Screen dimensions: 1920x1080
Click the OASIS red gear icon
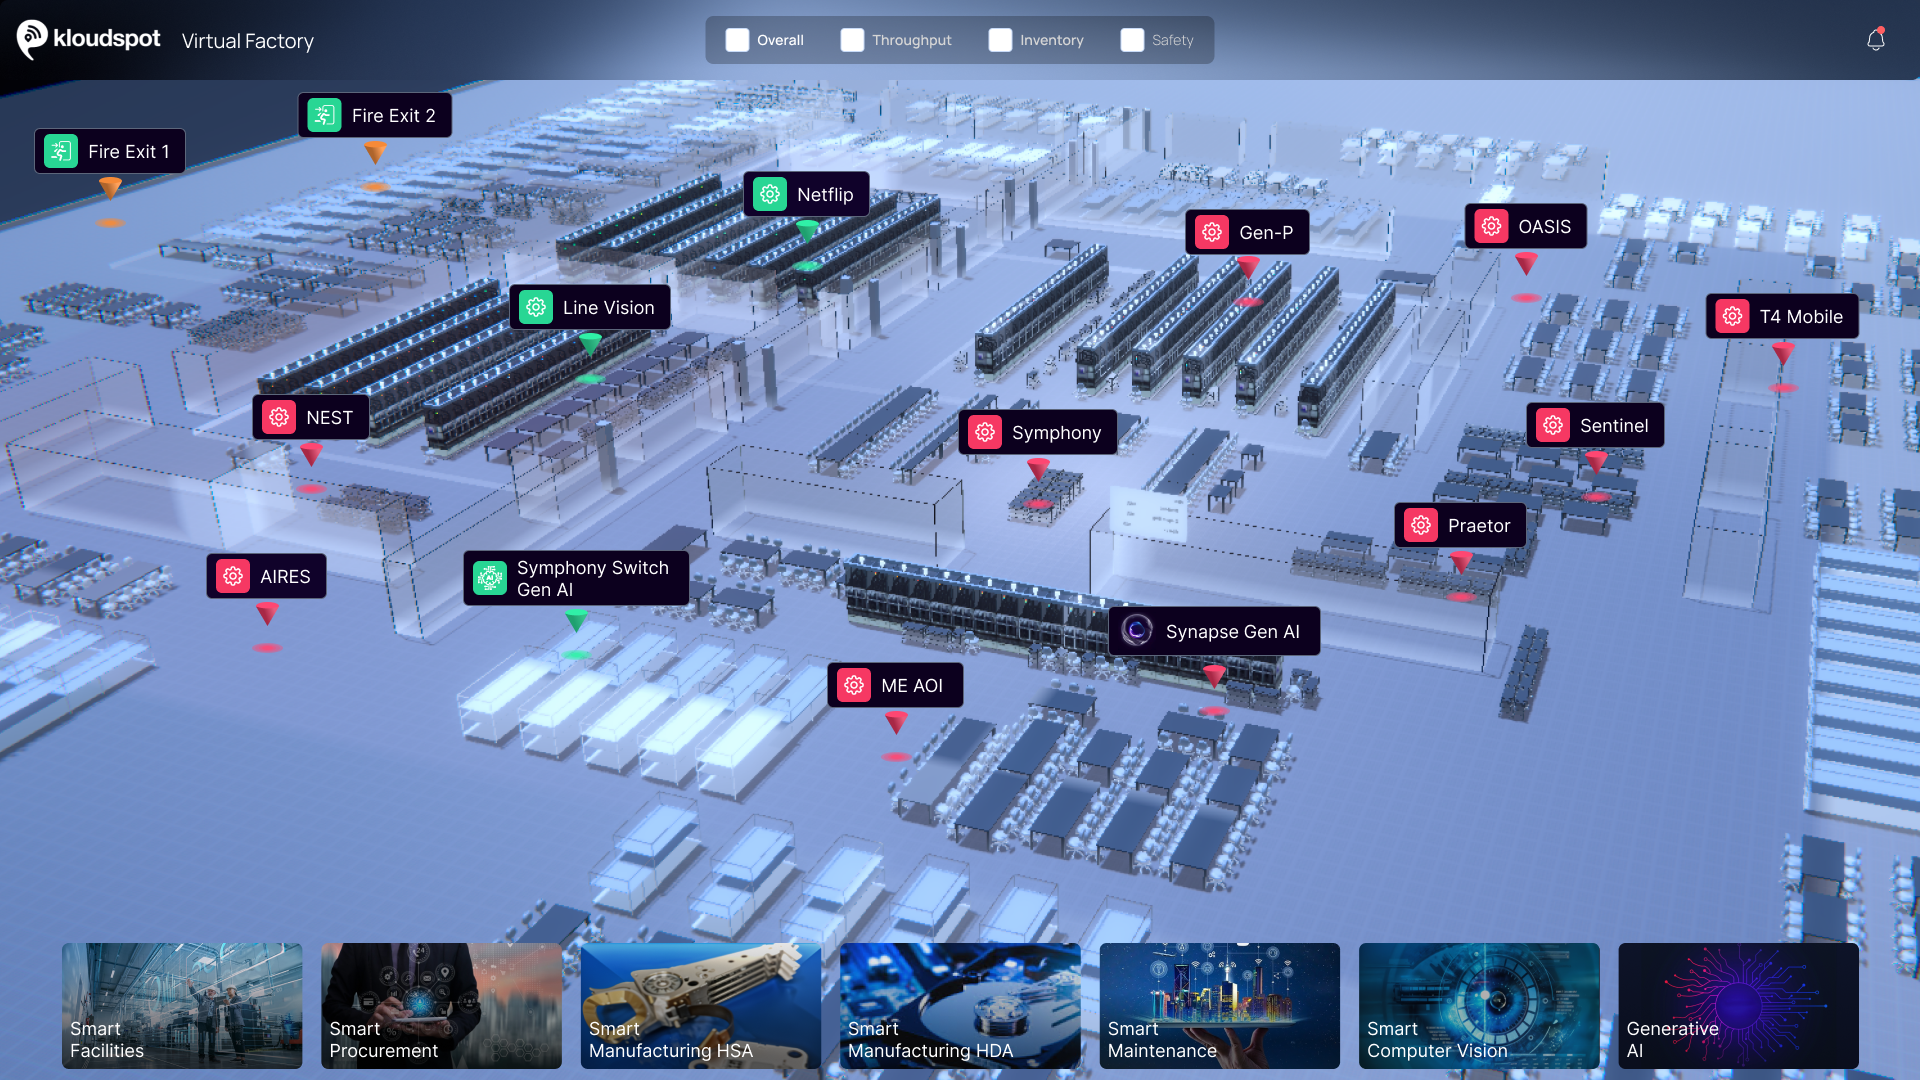(x=1491, y=226)
